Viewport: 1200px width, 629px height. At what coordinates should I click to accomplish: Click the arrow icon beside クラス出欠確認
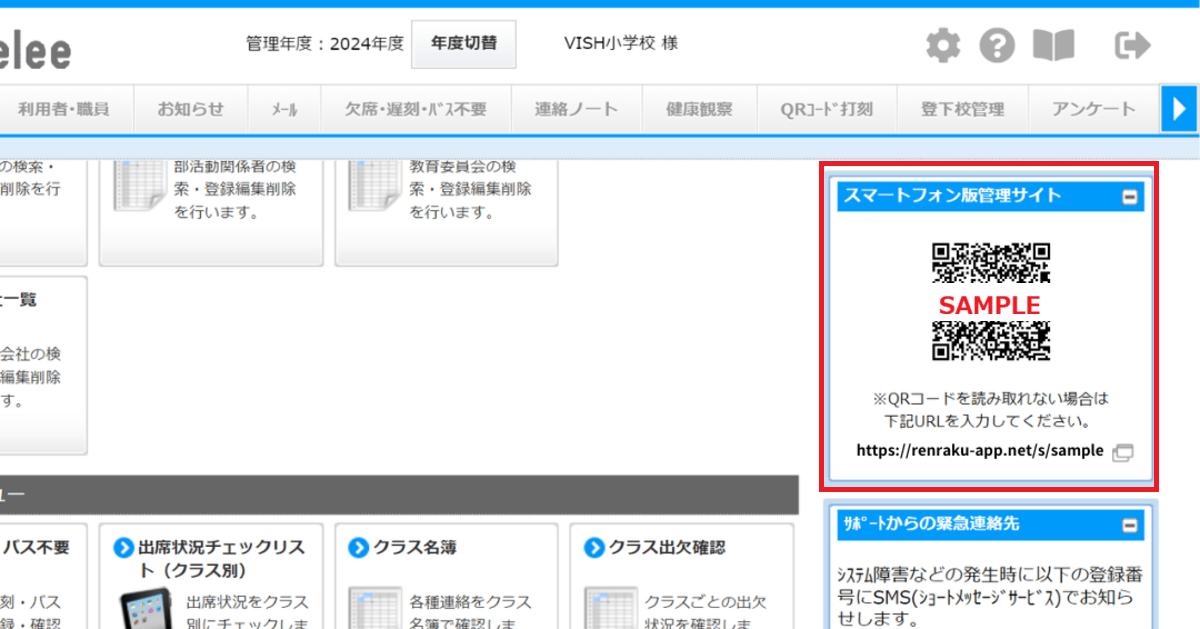(594, 548)
